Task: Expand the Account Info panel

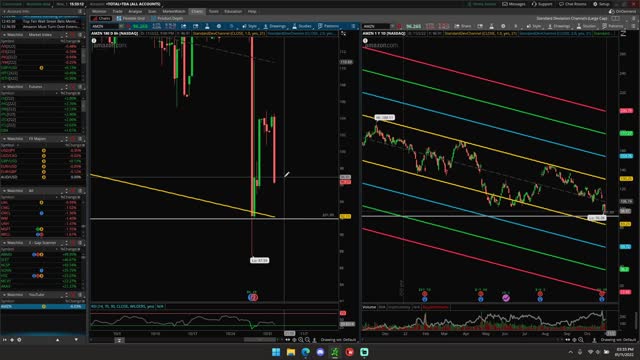Action: coord(4,11)
